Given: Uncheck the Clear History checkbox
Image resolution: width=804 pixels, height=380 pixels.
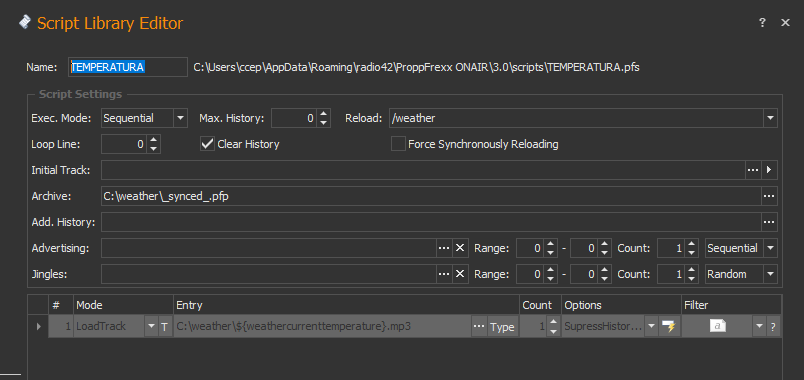Looking at the screenshot, I should point(207,144).
